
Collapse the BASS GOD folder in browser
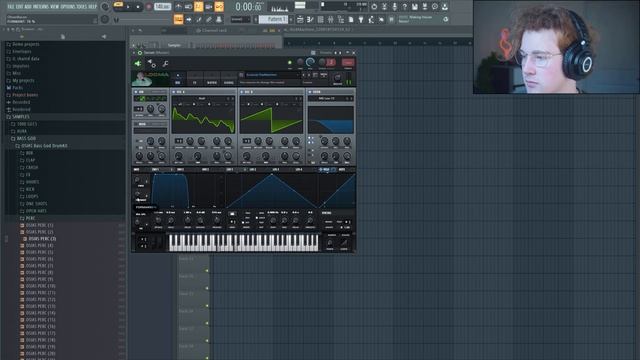click(x=26, y=138)
